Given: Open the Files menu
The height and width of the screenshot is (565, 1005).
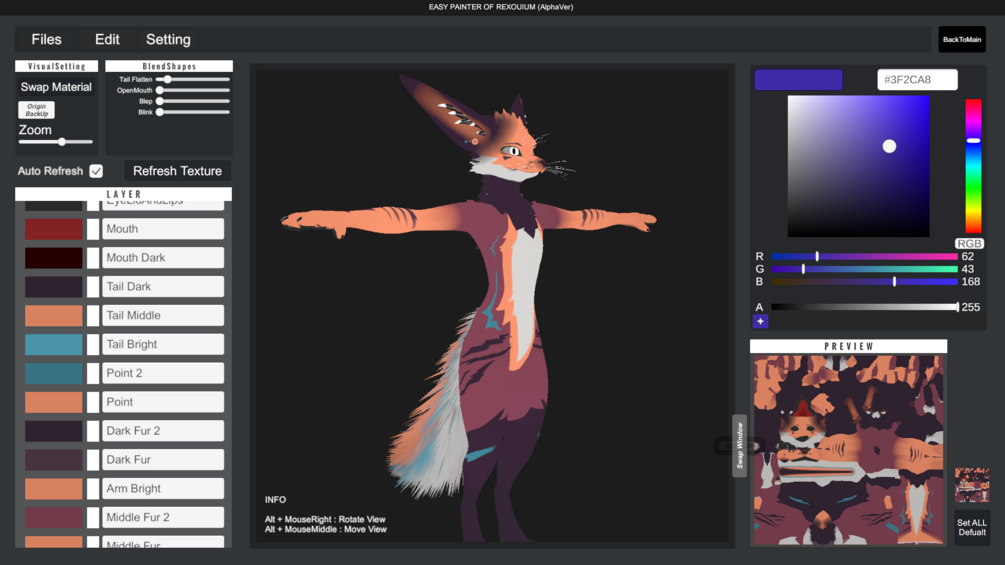Looking at the screenshot, I should pyautogui.click(x=46, y=40).
